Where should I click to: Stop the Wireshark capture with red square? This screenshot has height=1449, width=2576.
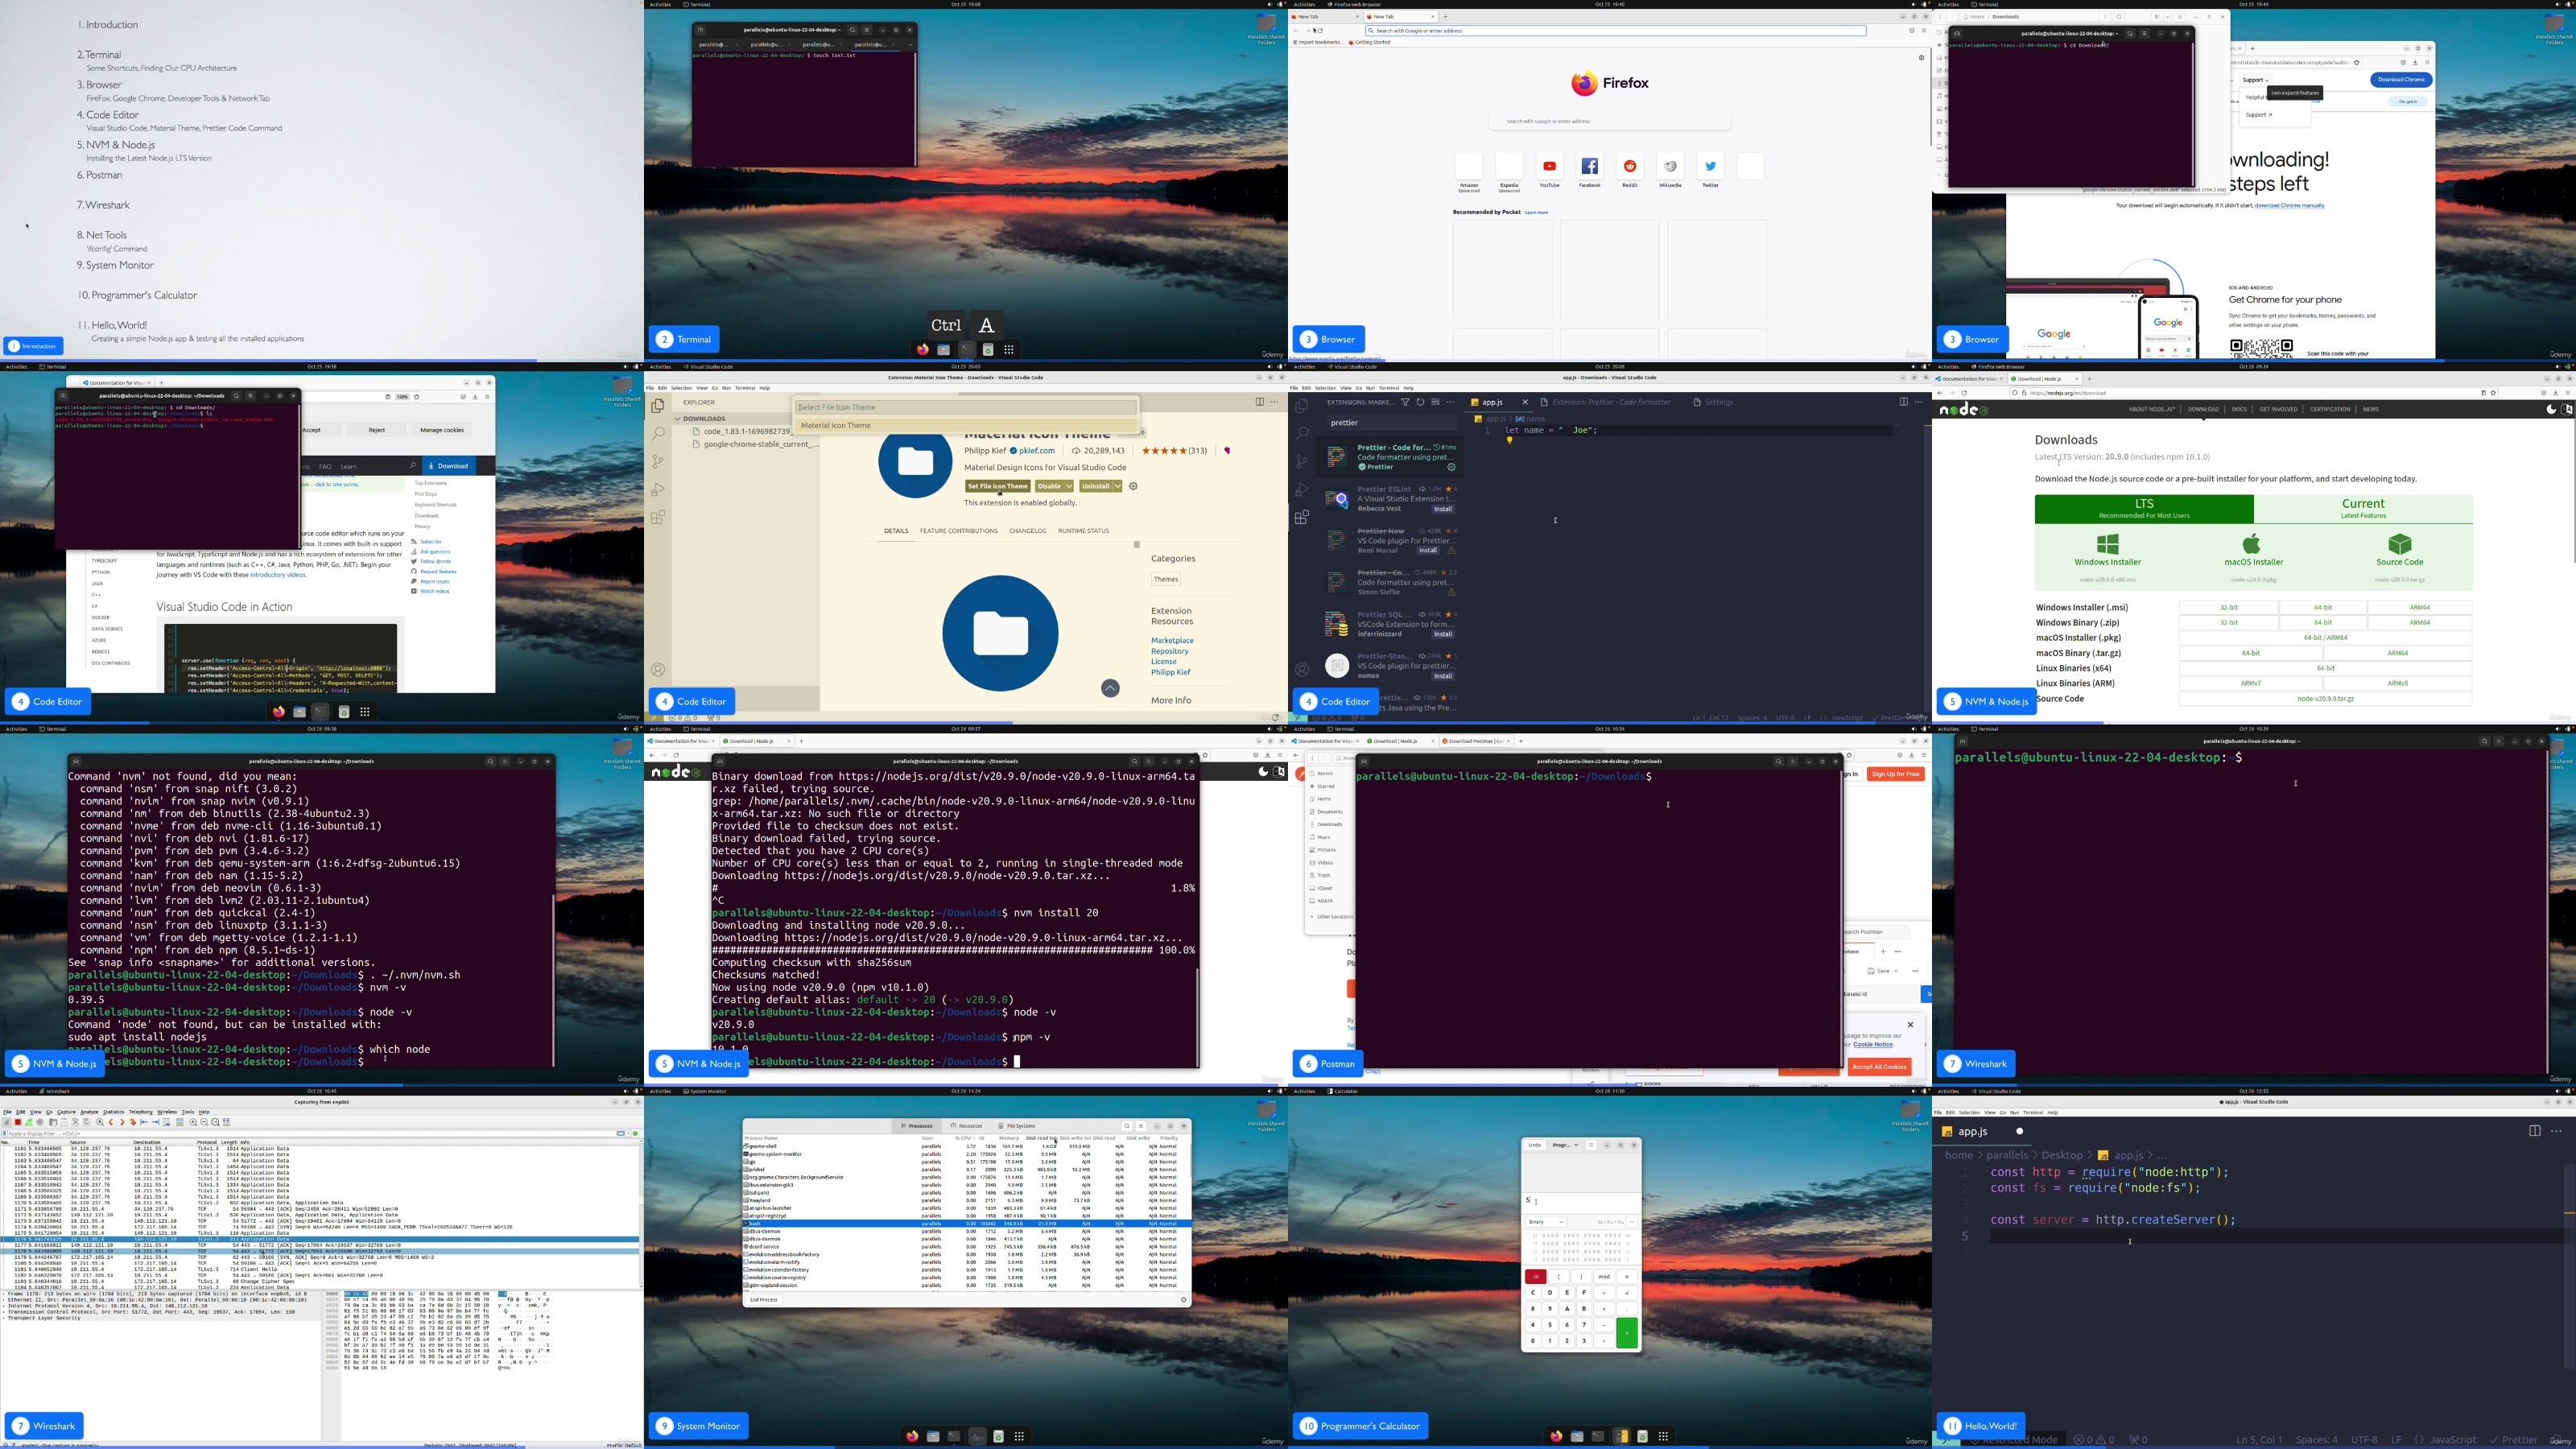(18, 1122)
